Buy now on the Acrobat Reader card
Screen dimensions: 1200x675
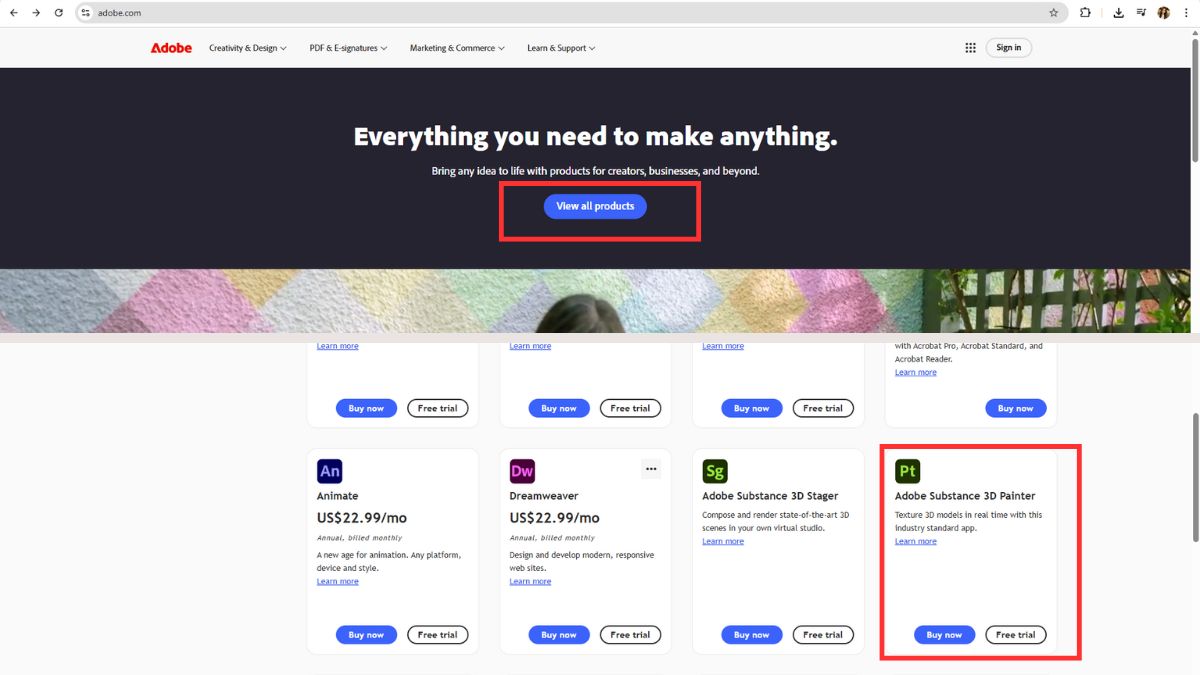[x=1015, y=408]
